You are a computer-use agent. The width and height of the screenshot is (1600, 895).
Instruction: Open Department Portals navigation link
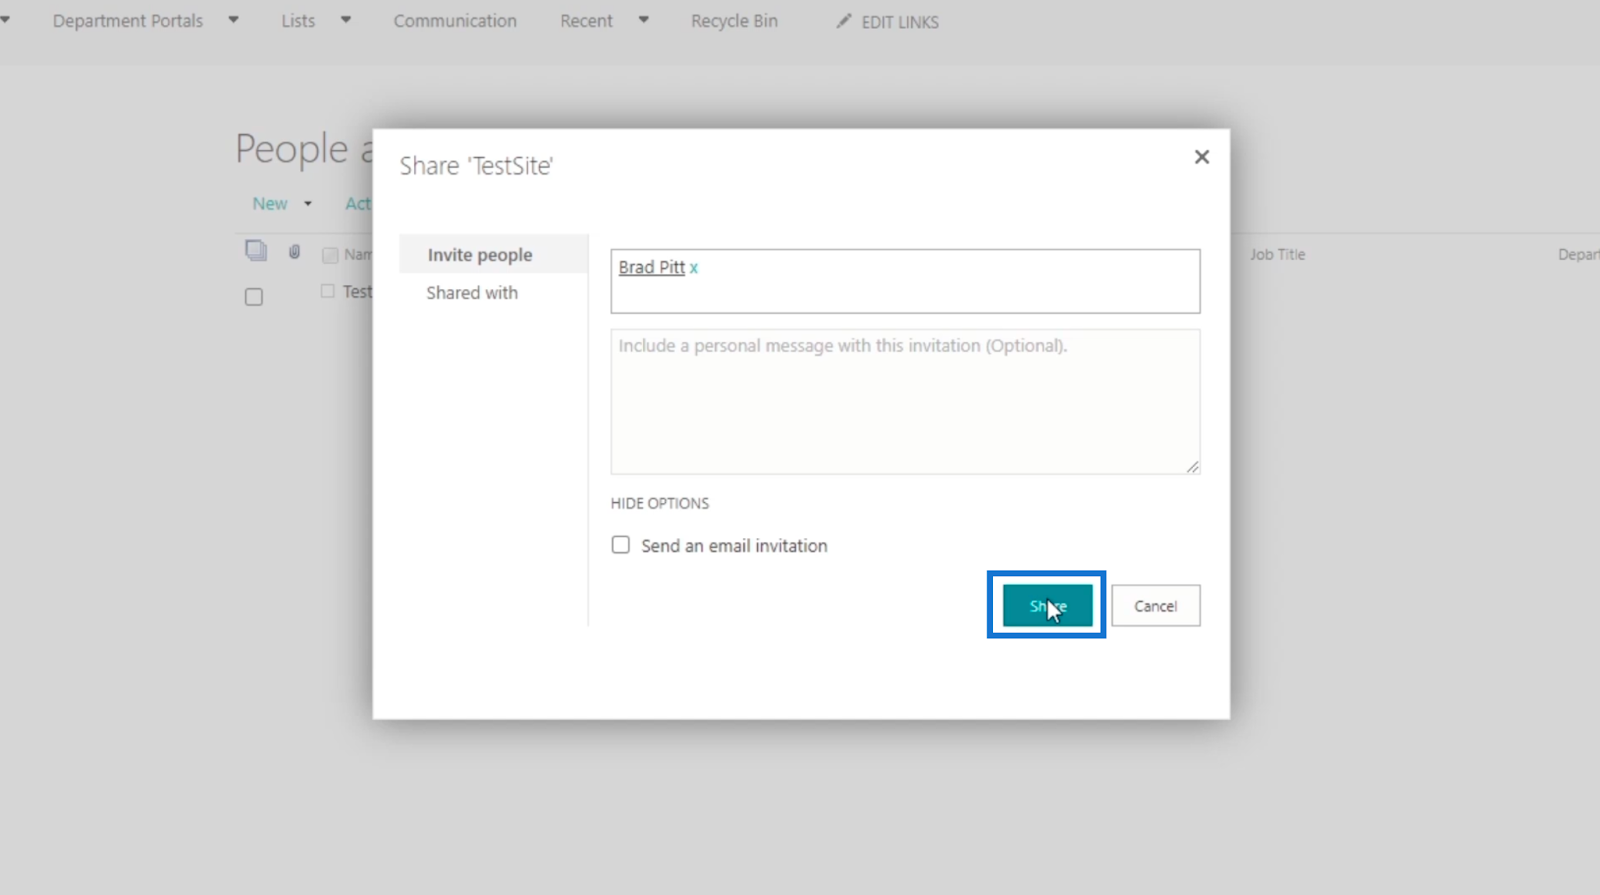[x=128, y=21]
